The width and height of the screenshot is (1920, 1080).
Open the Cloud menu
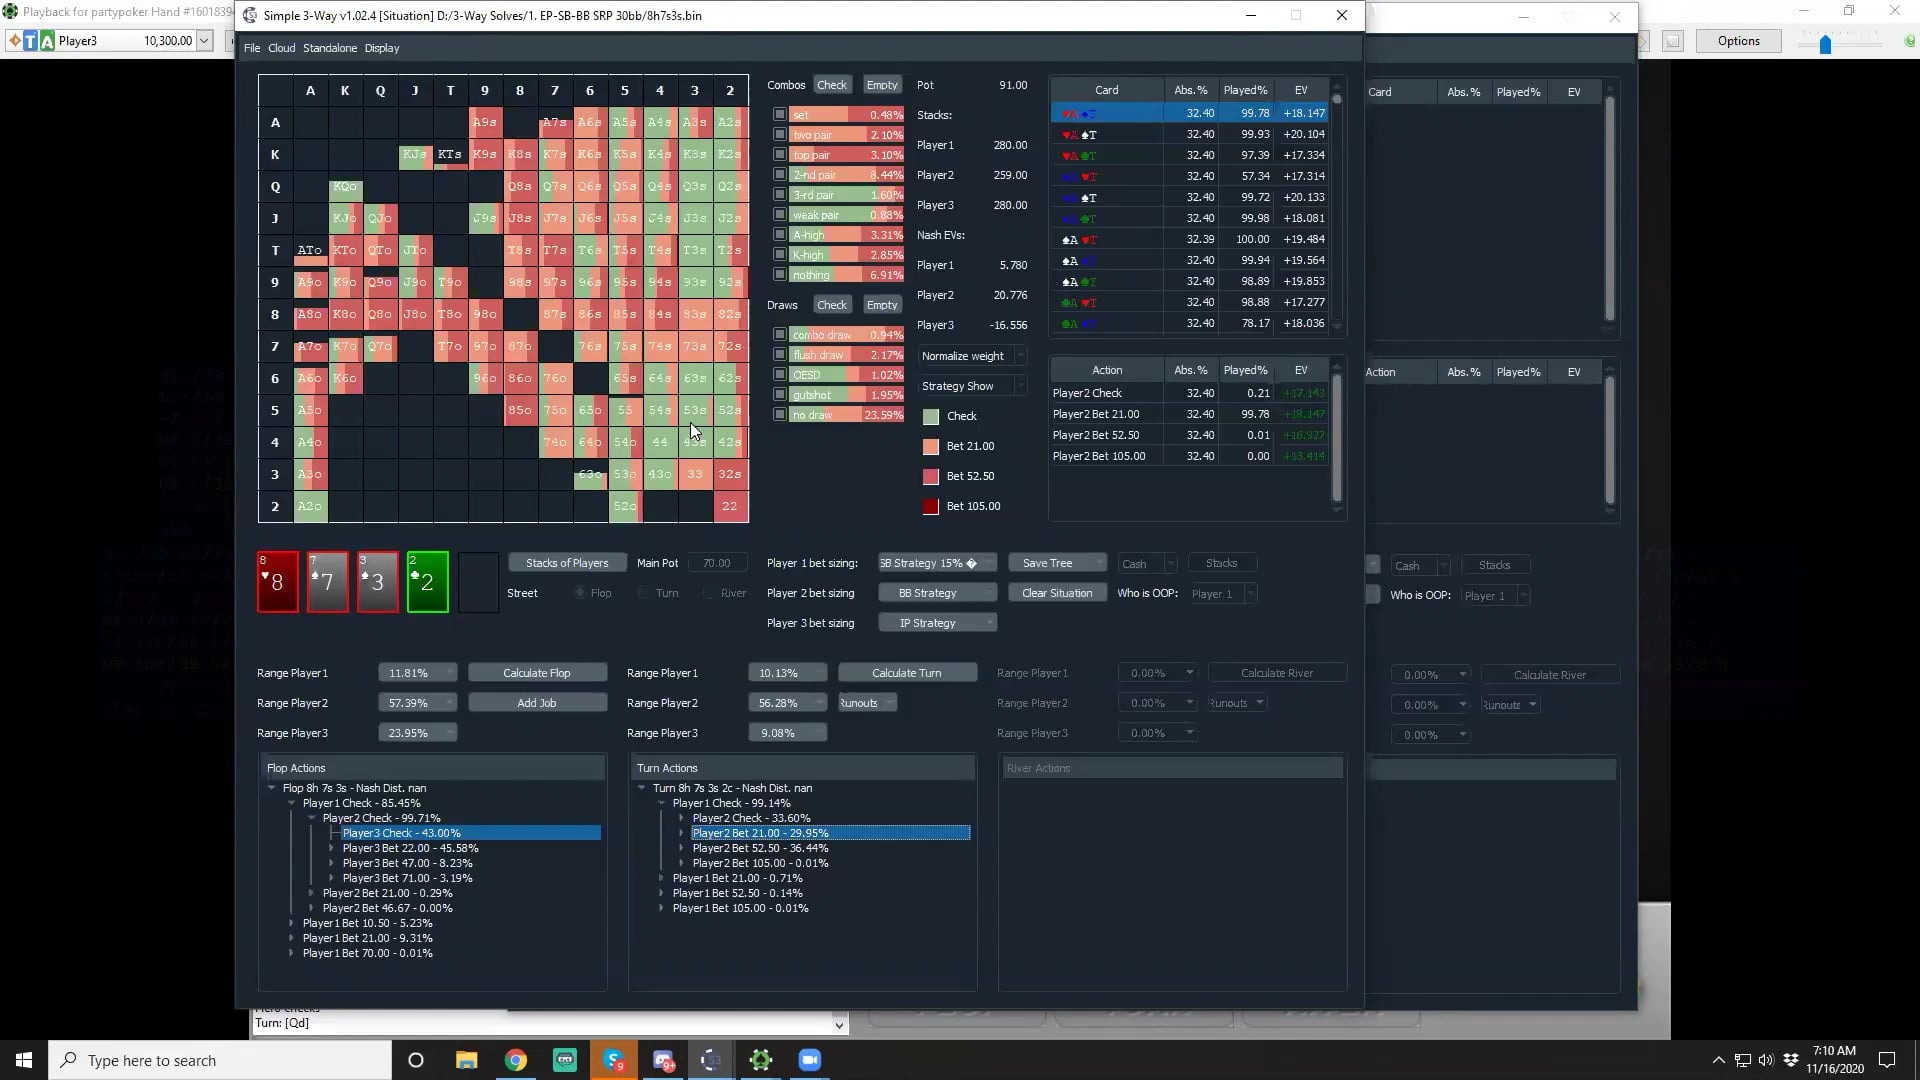coord(281,48)
